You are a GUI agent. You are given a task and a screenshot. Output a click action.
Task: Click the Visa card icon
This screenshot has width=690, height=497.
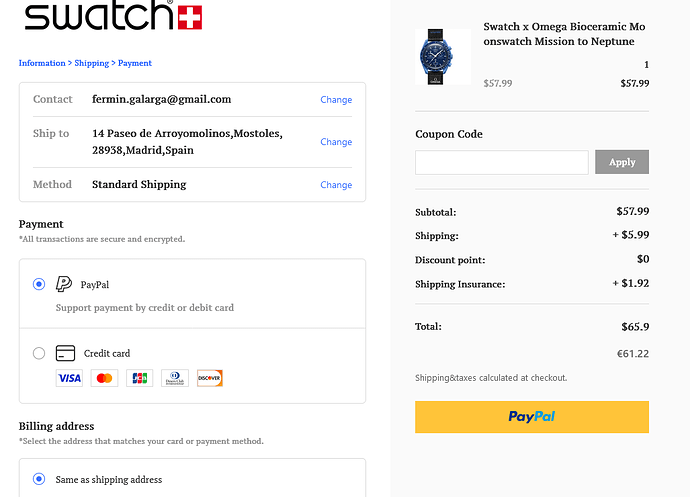click(x=69, y=378)
